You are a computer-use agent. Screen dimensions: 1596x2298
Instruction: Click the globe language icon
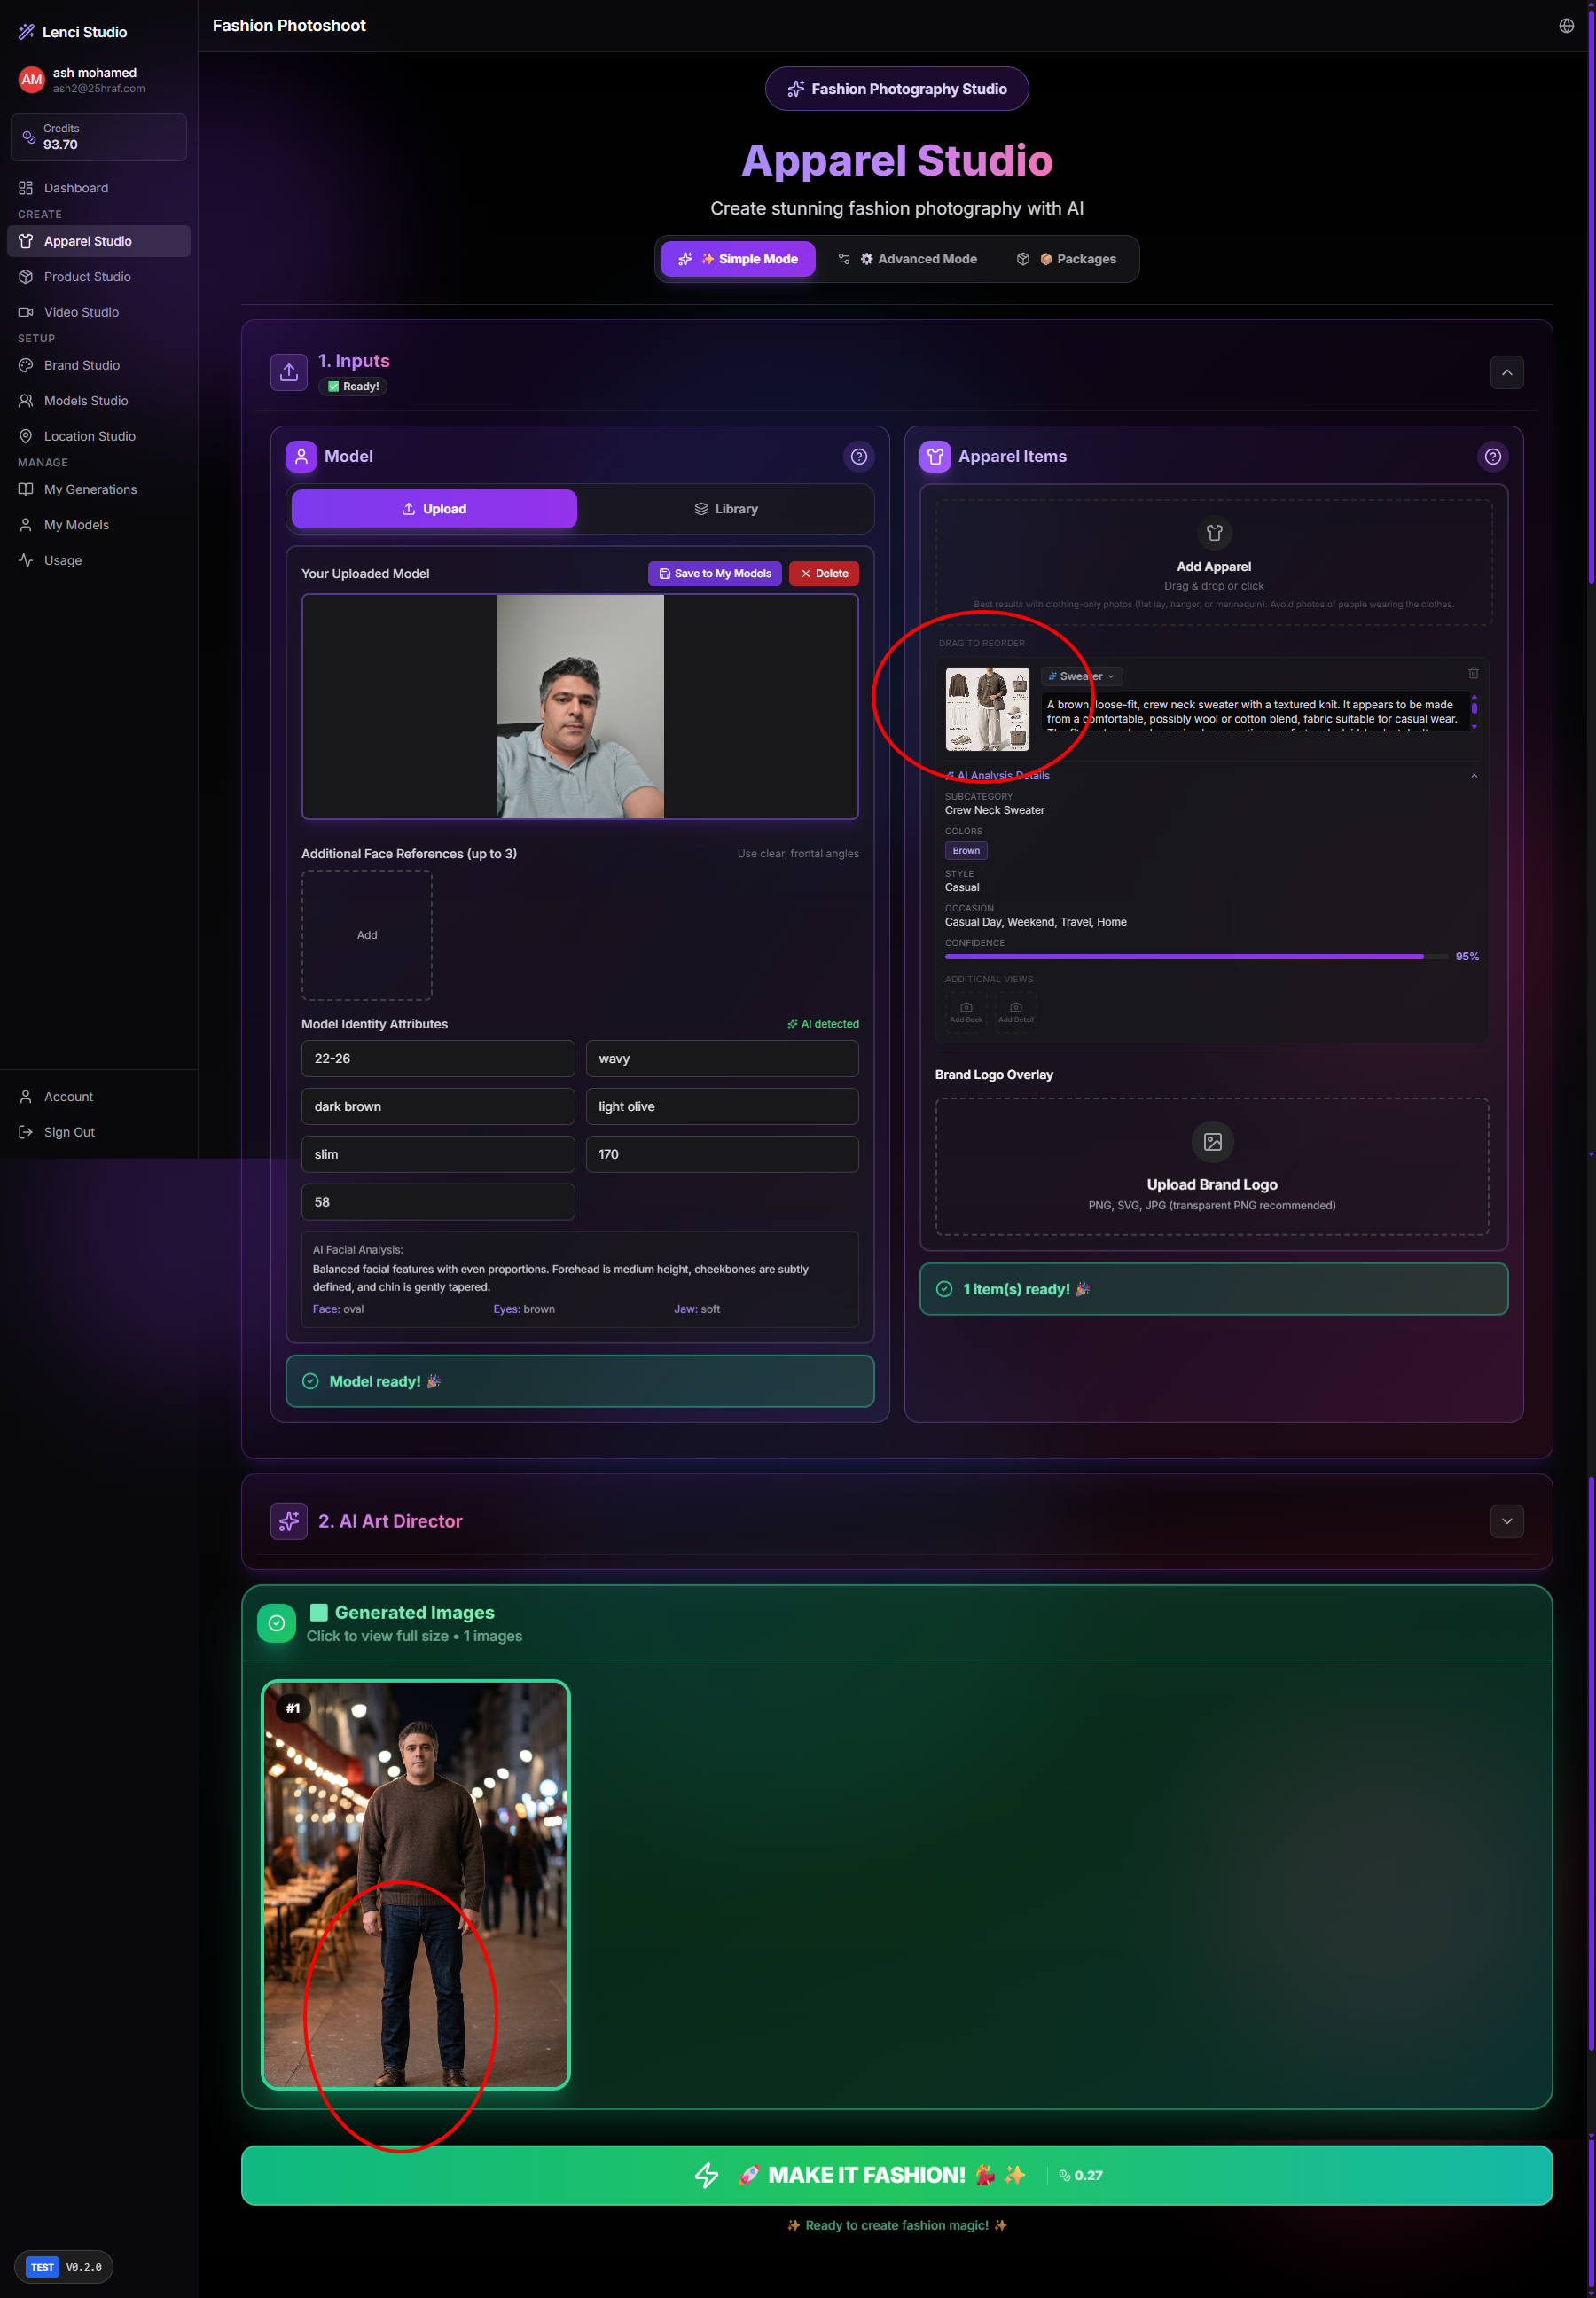[1565, 26]
